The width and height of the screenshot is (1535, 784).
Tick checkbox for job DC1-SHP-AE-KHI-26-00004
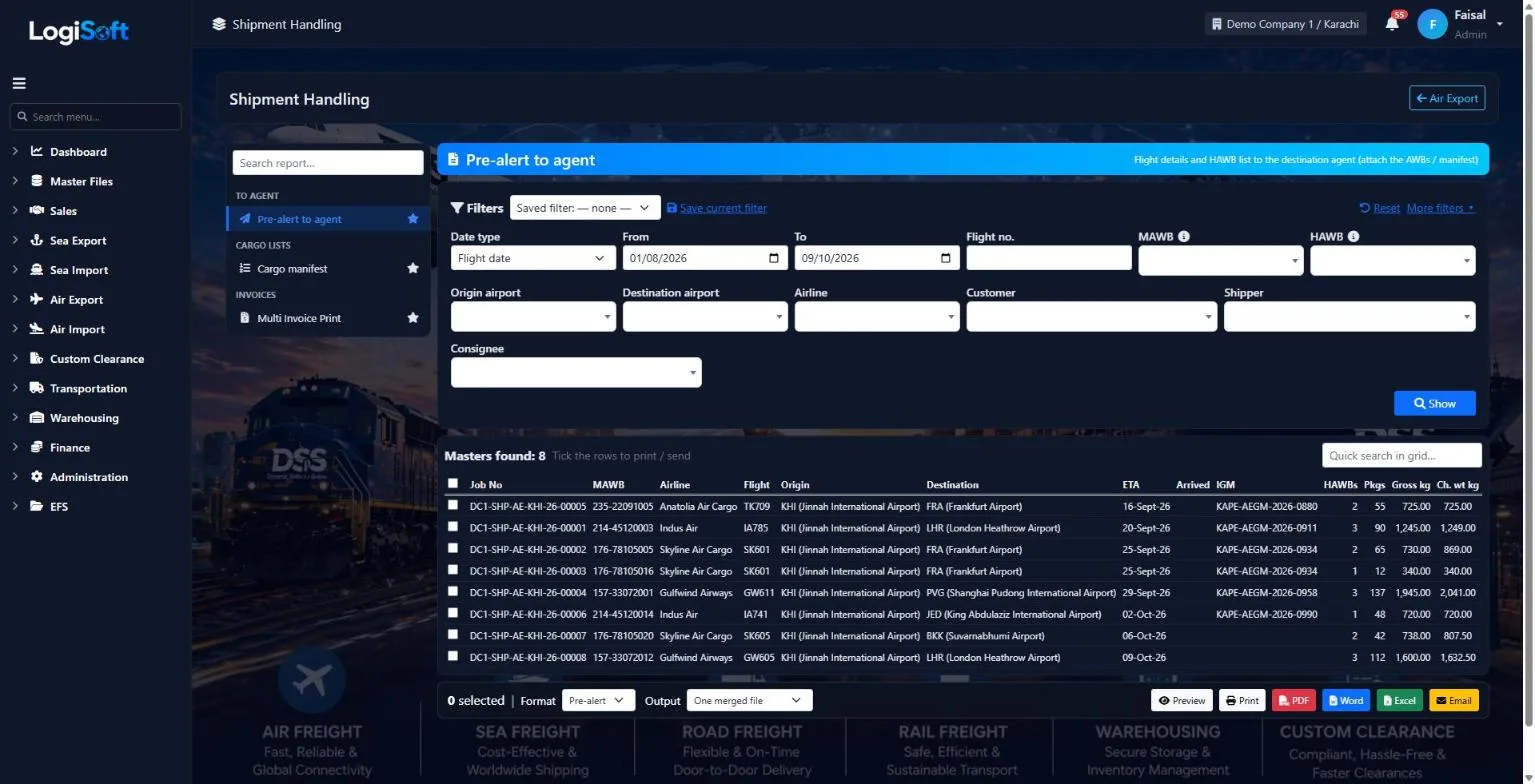tap(453, 592)
